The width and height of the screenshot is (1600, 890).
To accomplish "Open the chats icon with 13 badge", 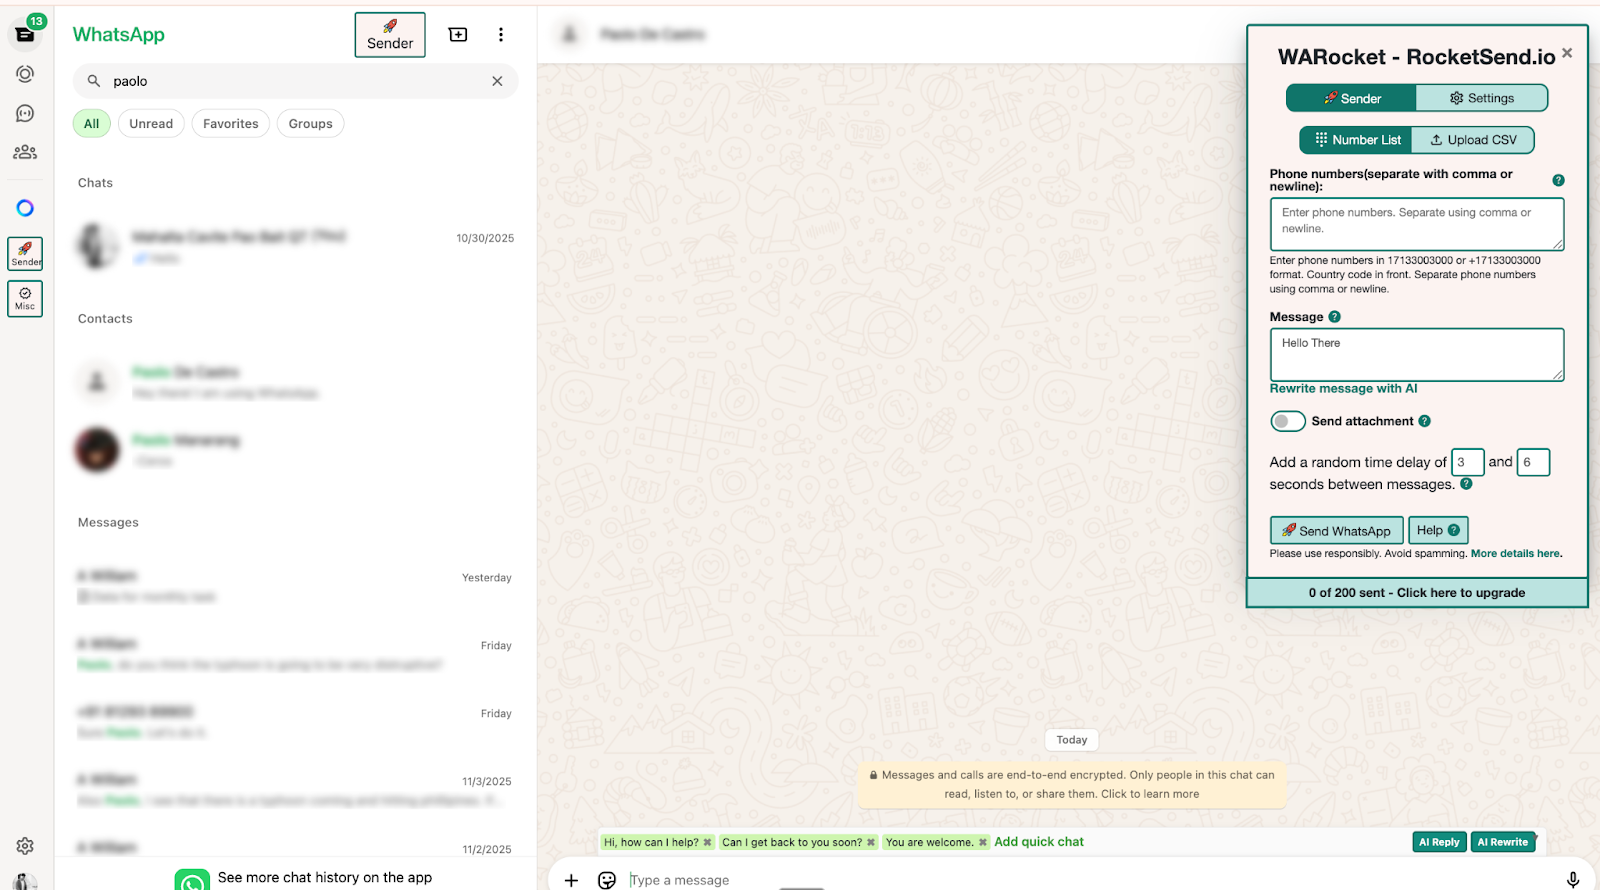I will (x=25, y=33).
